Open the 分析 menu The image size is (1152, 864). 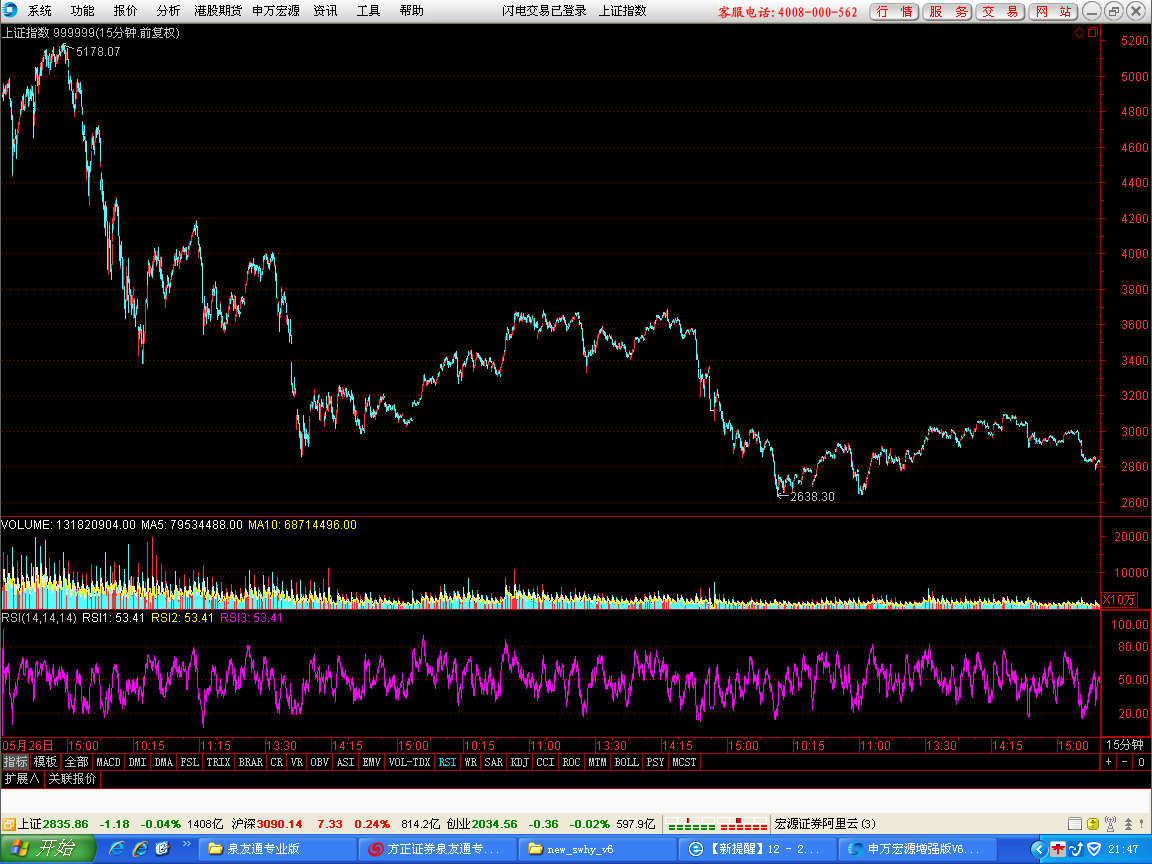tap(168, 10)
